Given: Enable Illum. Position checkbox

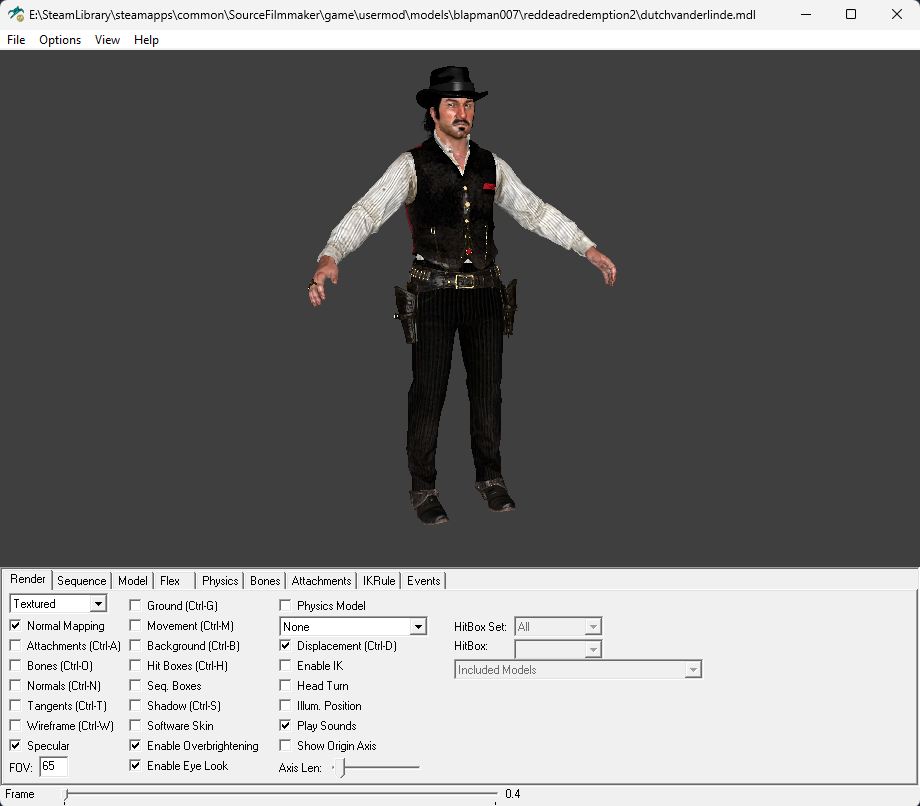Looking at the screenshot, I should [x=285, y=706].
